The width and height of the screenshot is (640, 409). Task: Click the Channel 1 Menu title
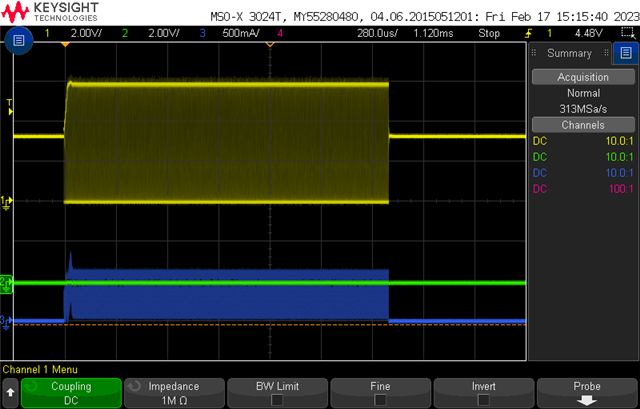pos(40,369)
